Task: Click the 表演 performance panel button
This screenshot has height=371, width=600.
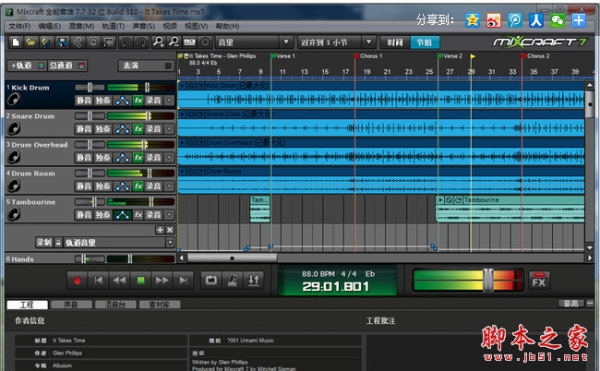Action: 145,66
